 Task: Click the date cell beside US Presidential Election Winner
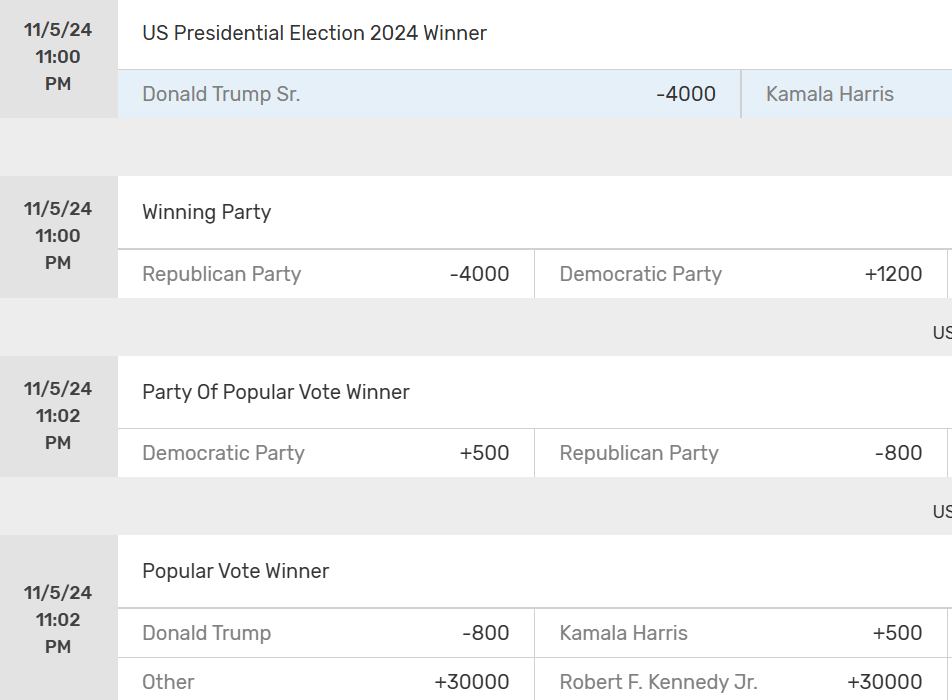[58, 57]
